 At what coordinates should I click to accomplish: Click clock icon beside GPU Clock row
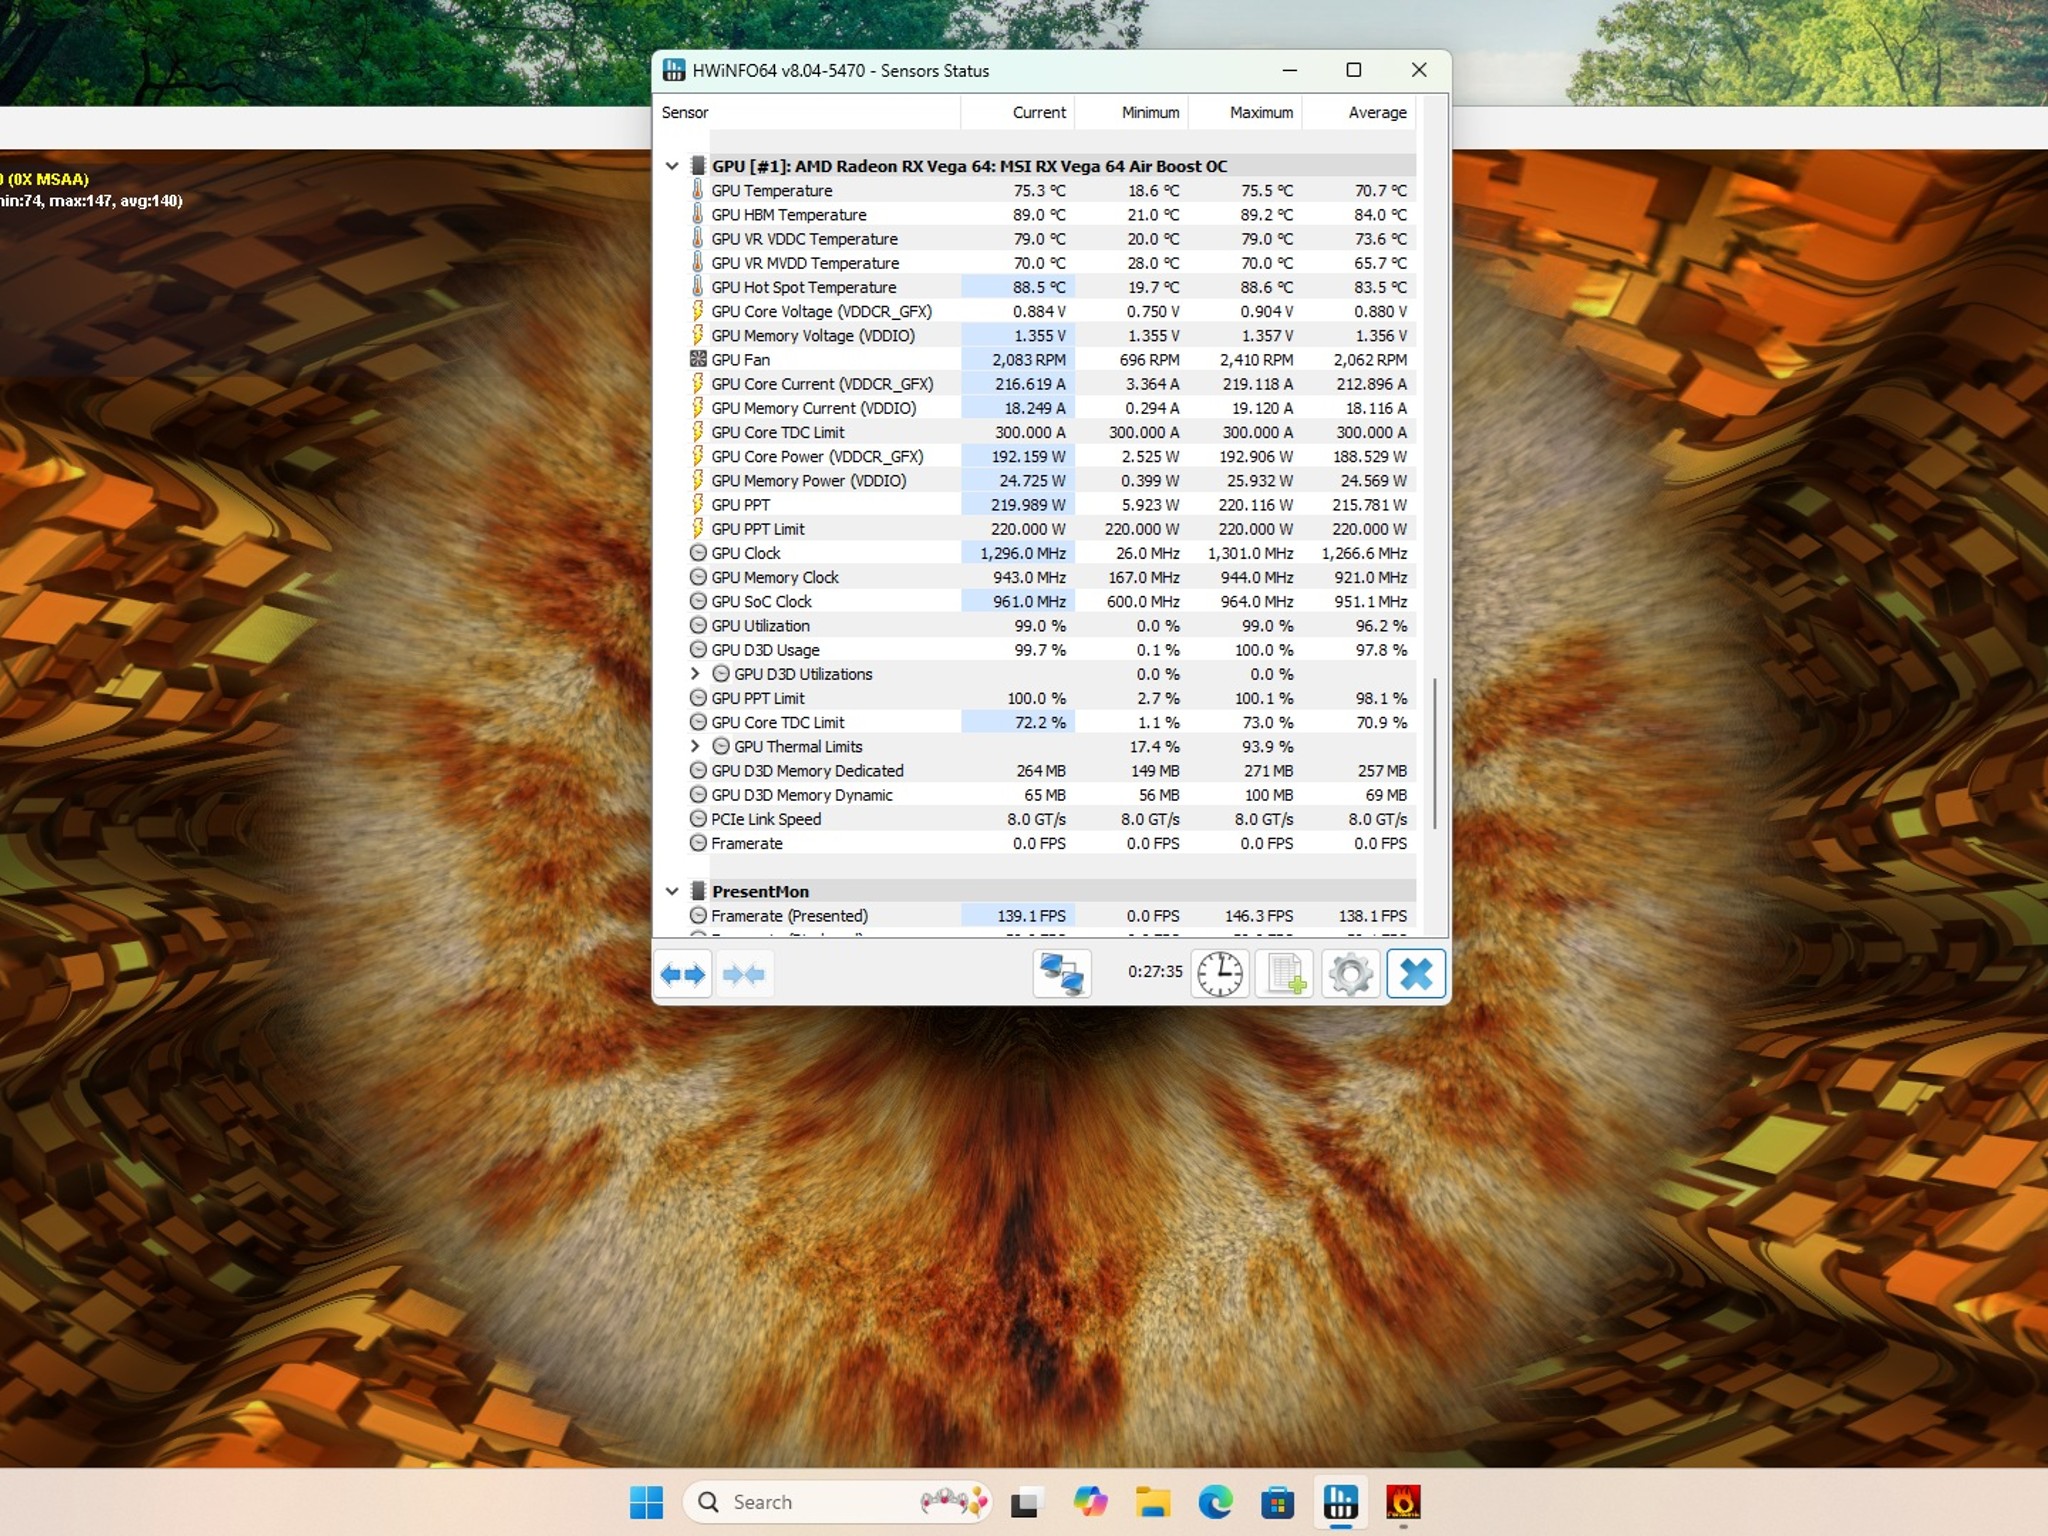coord(698,553)
